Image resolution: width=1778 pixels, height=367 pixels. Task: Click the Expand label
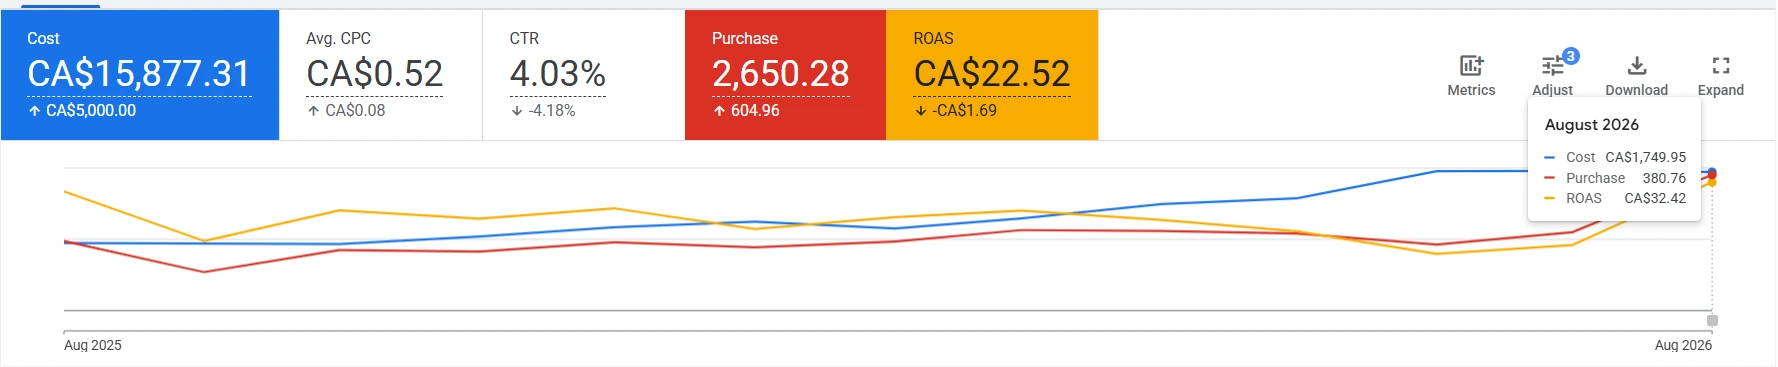pyautogui.click(x=1720, y=90)
